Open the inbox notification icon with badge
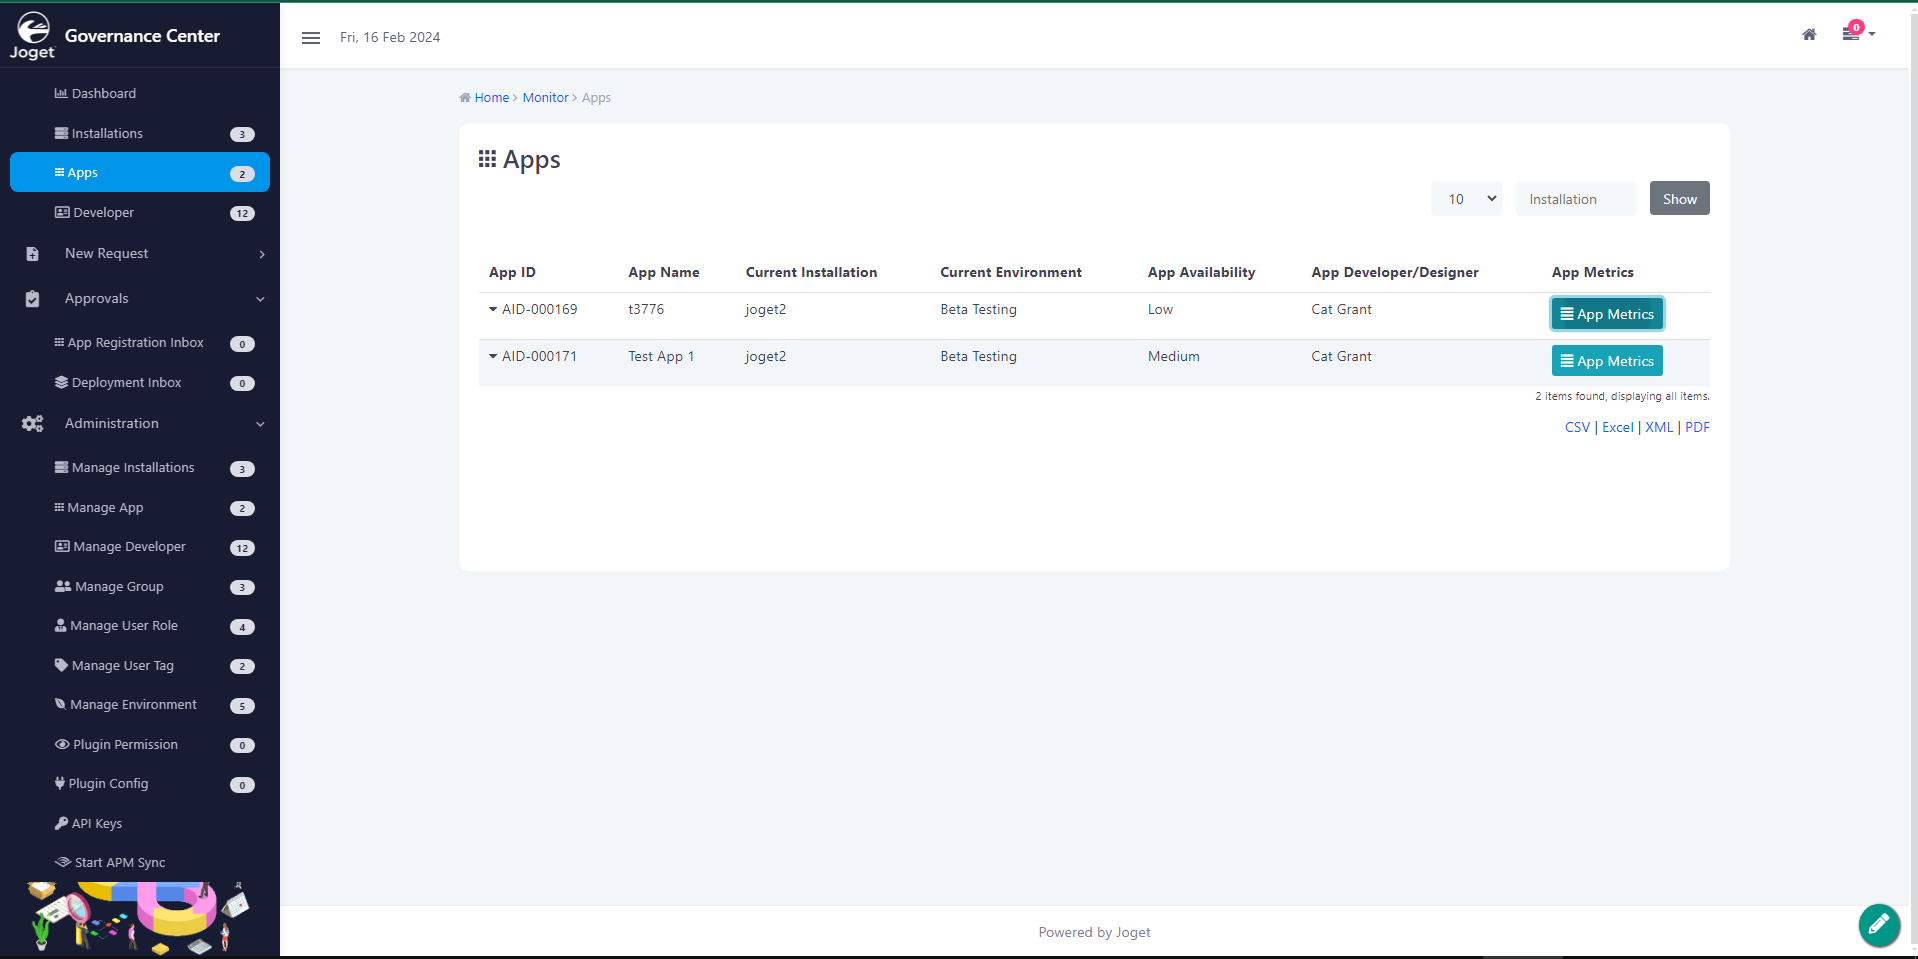The width and height of the screenshot is (1918, 959). (1852, 33)
